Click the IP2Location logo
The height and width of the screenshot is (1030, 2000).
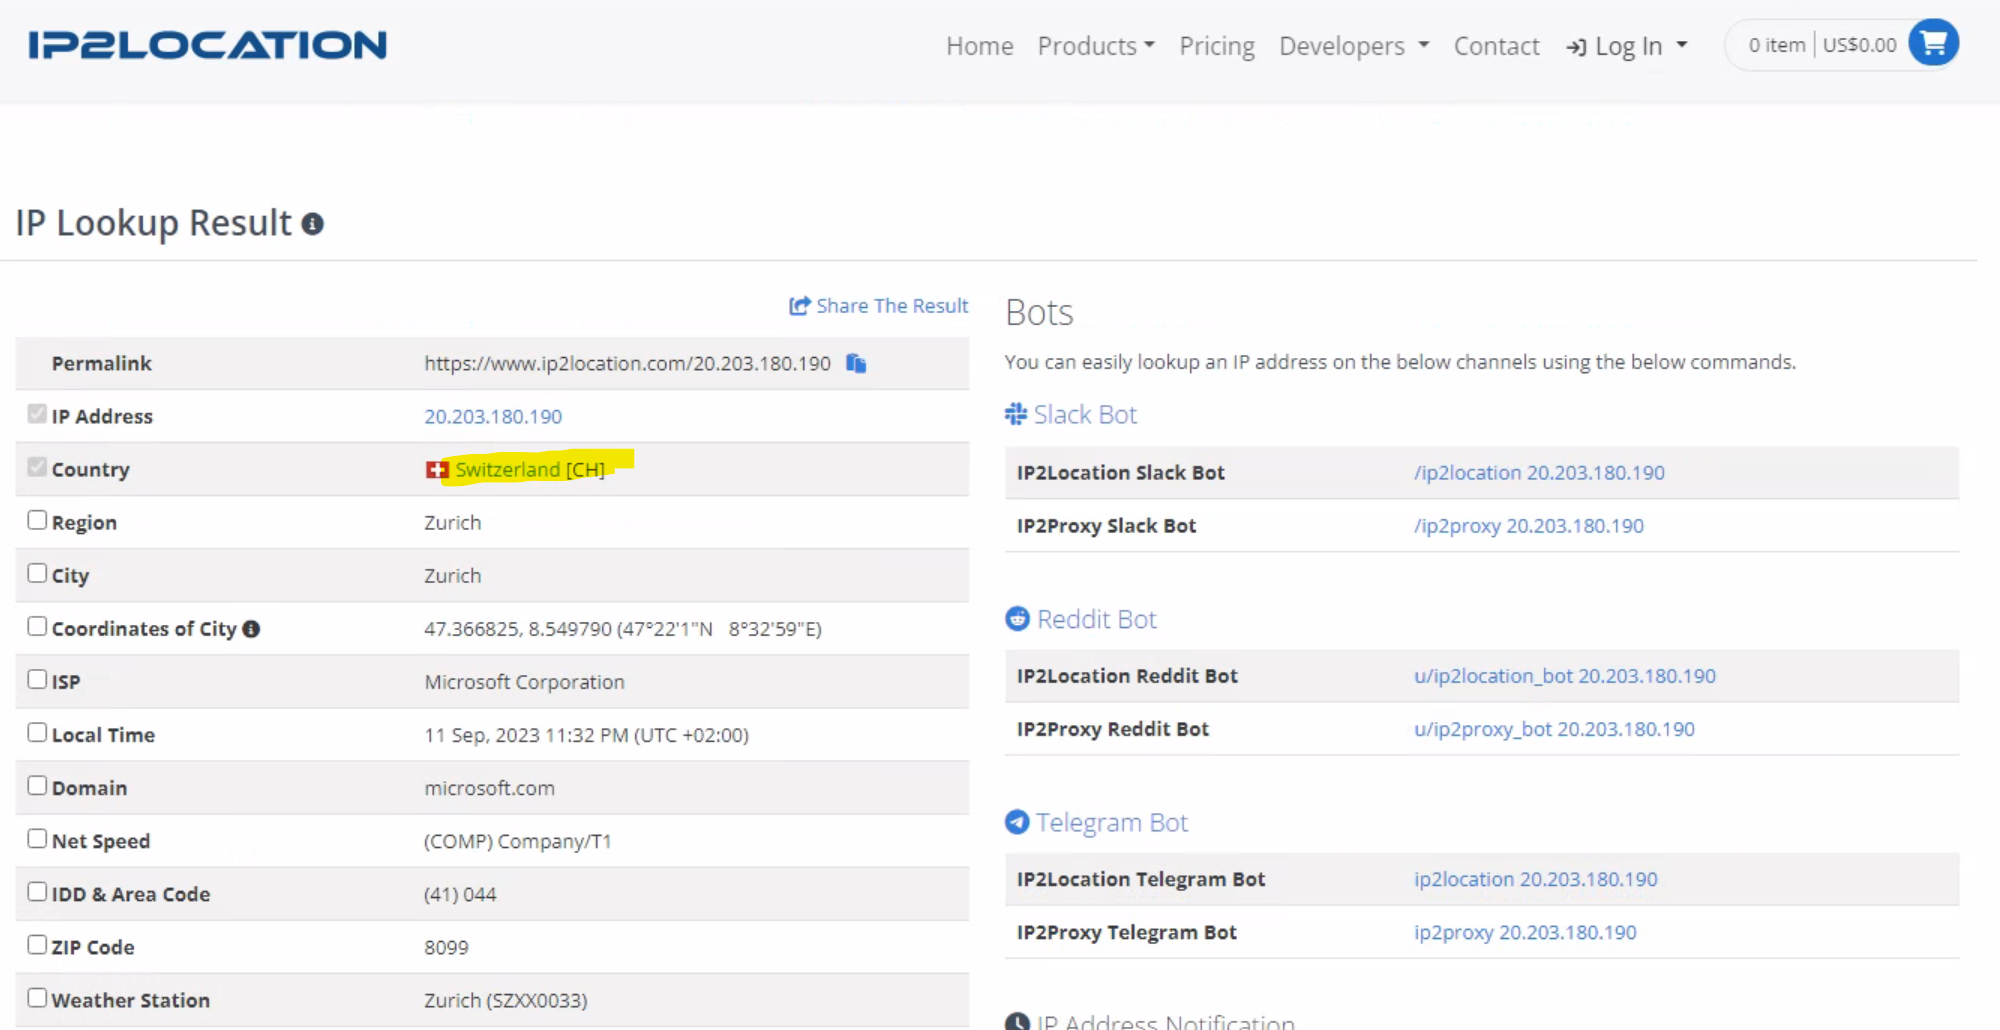[x=208, y=45]
